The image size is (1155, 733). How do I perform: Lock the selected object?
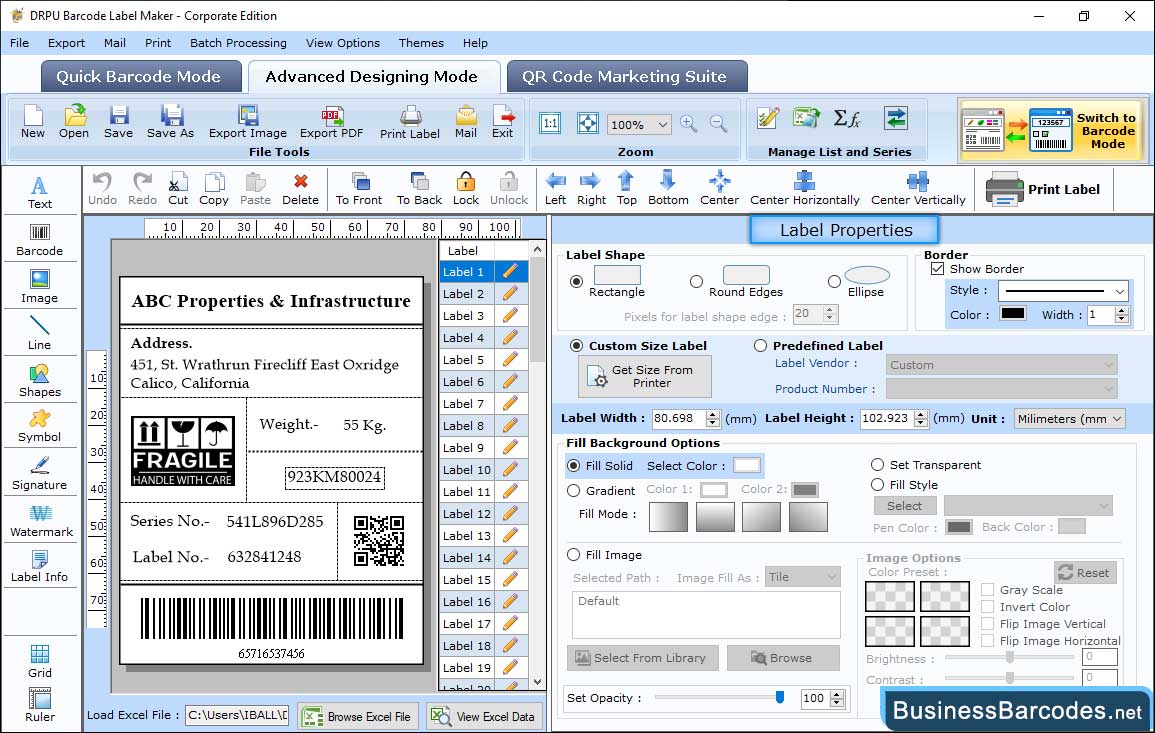(x=466, y=189)
